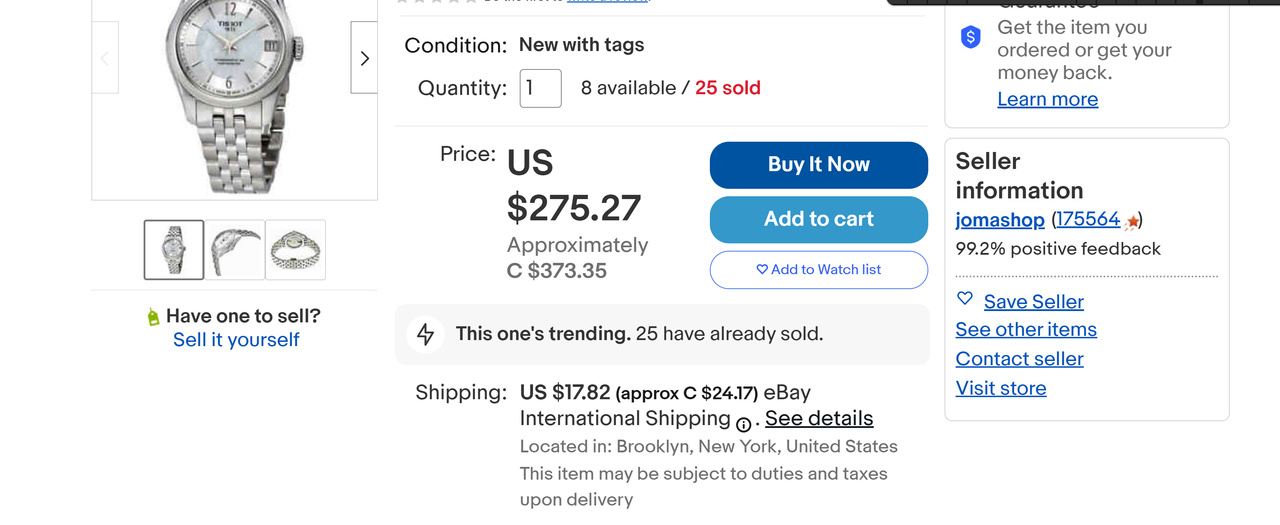Open shipping See details link
Viewport: 1280px width, 525px height.
819,419
